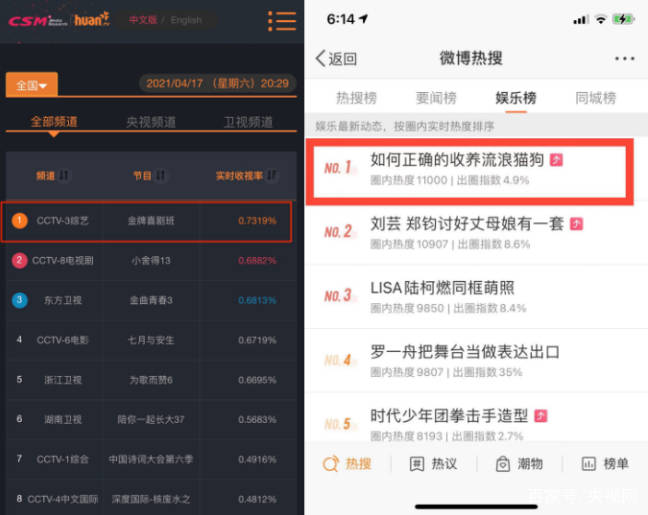The image size is (648, 515).
Task: Open the 全国 region dropdown
Action: [x=31, y=85]
